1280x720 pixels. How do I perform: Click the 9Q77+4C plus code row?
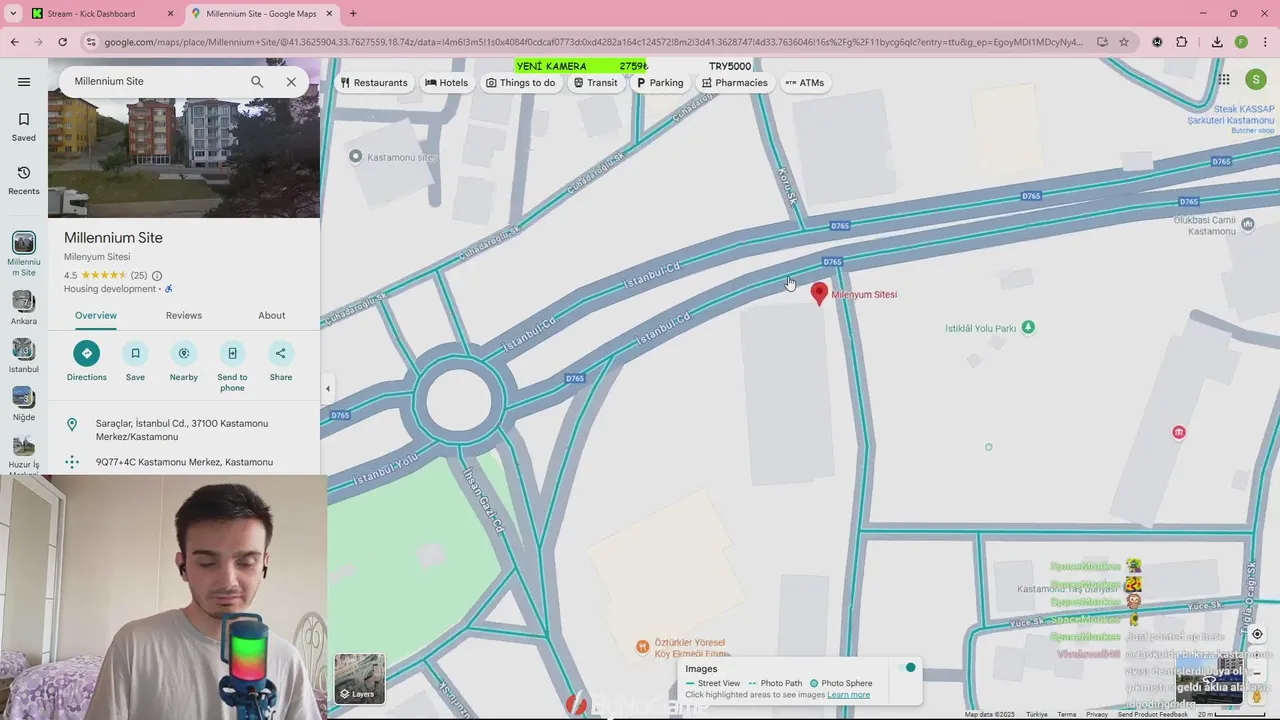184,462
